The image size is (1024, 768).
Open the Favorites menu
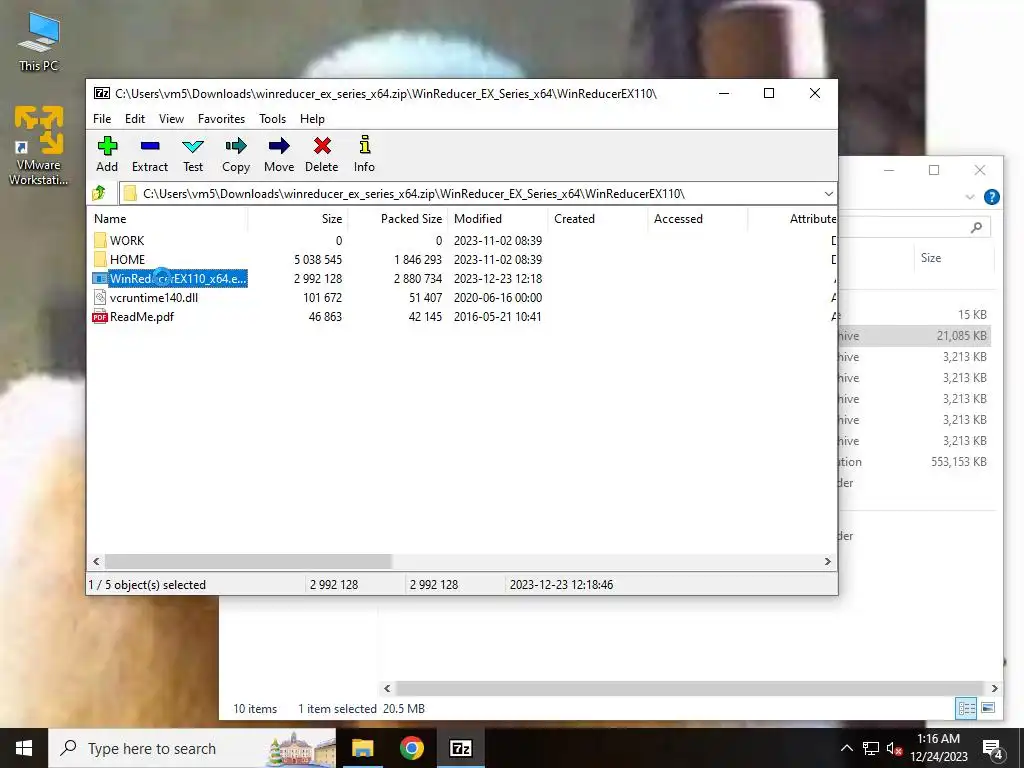(x=221, y=119)
